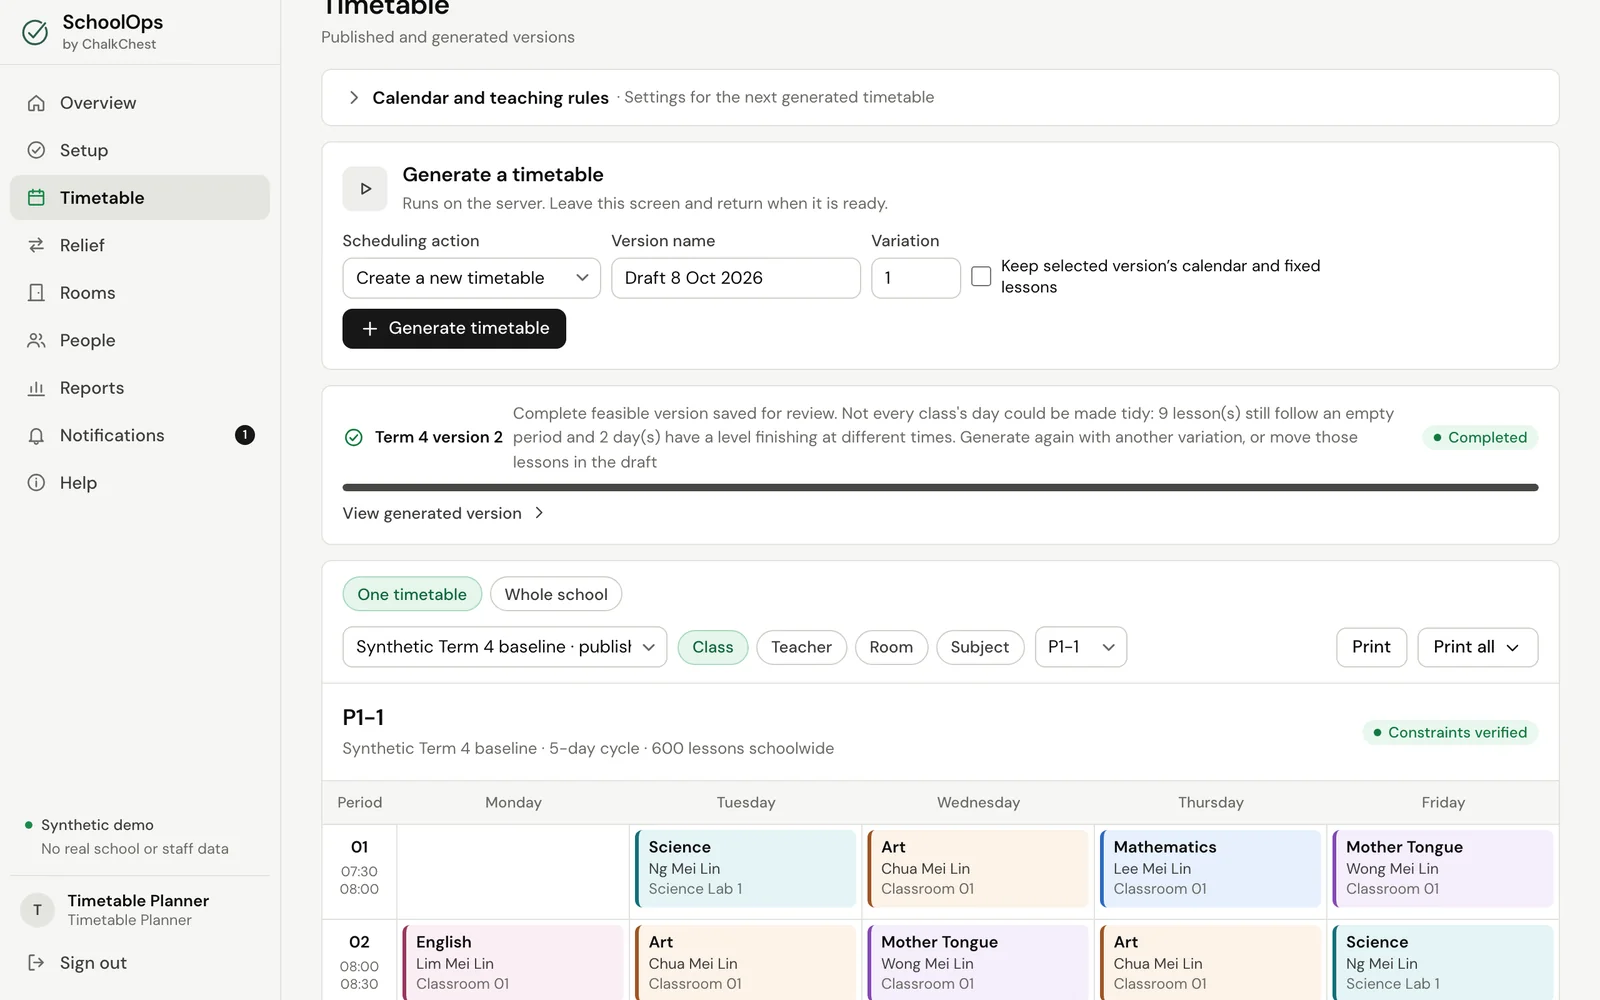Image resolution: width=1600 pixels, height=1000 pixels.
Task: Open the Synthetic Term 4 baseline version dropdown
Action: tap(504, 647)
